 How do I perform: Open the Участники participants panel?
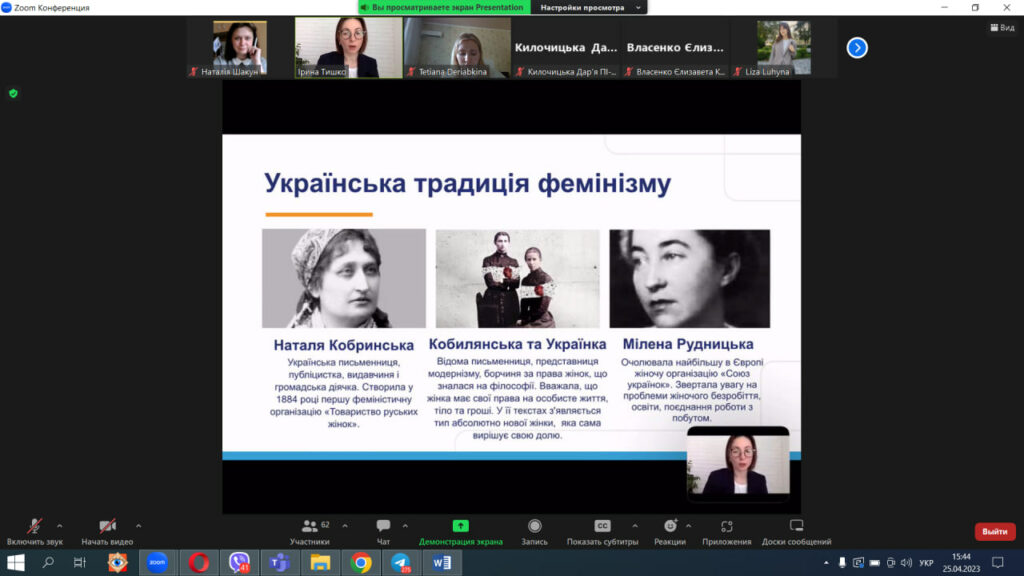[309, 526]
